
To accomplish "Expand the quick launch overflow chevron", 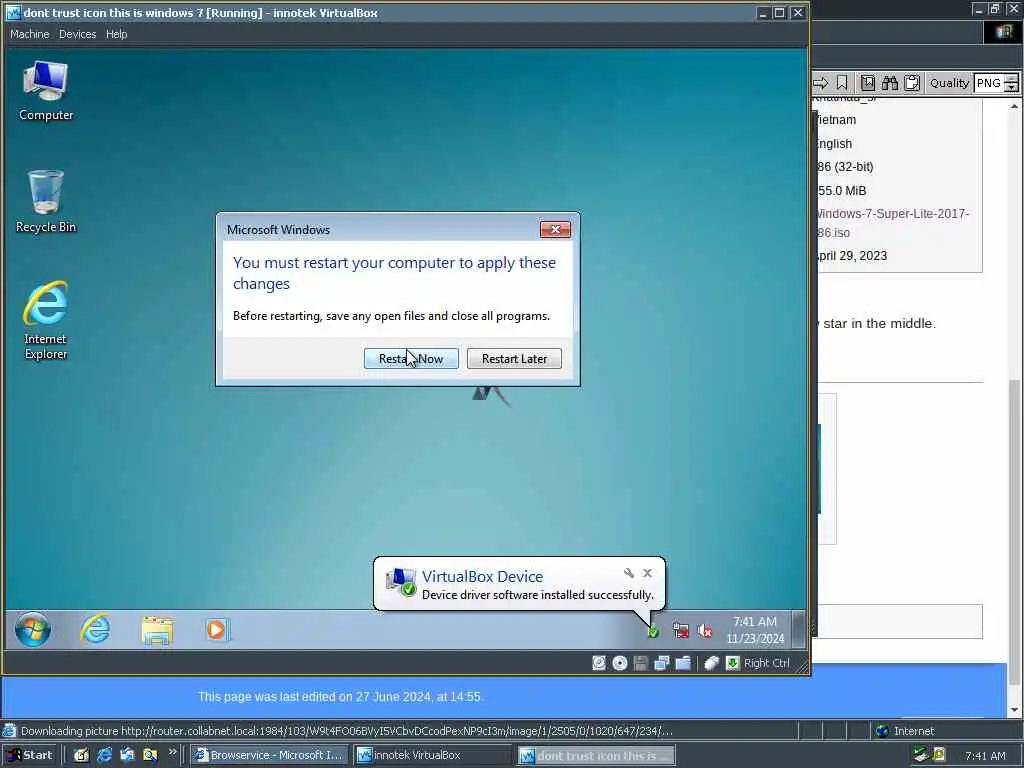I will tap(172, 752).
